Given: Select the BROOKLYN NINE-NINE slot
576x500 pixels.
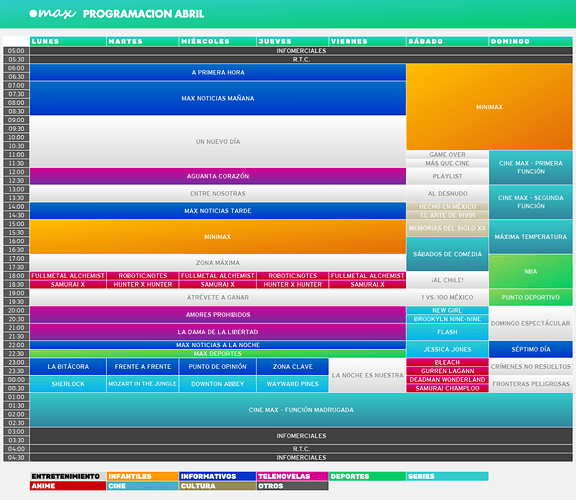Looking at the screenshot, I should coord(447,319).
